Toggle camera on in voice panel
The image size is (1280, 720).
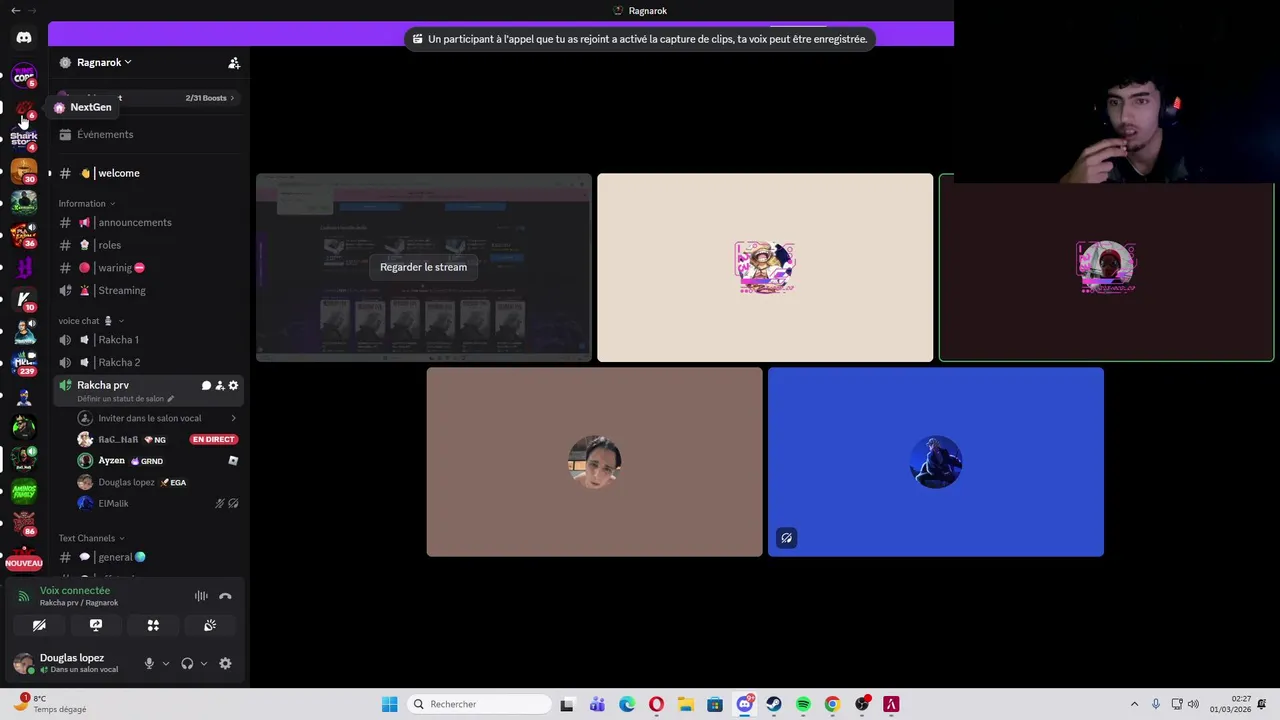(x=39, y=625)
